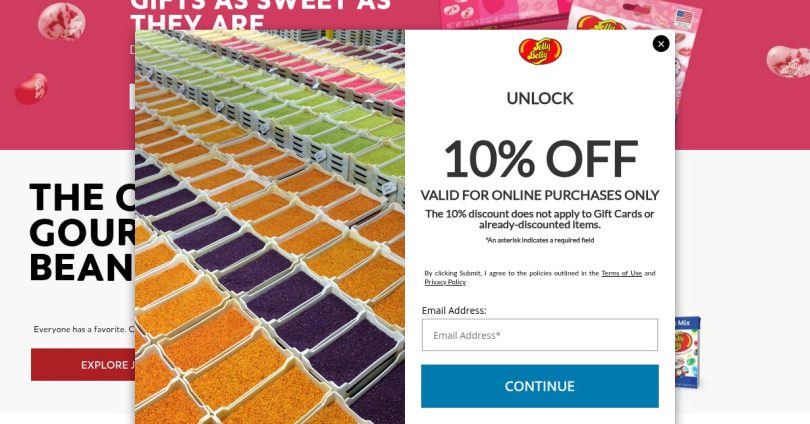The width and height of the screenshot is (810, 424).
Task: Focus the Email Address input field
Action: (x=539, y=335)
